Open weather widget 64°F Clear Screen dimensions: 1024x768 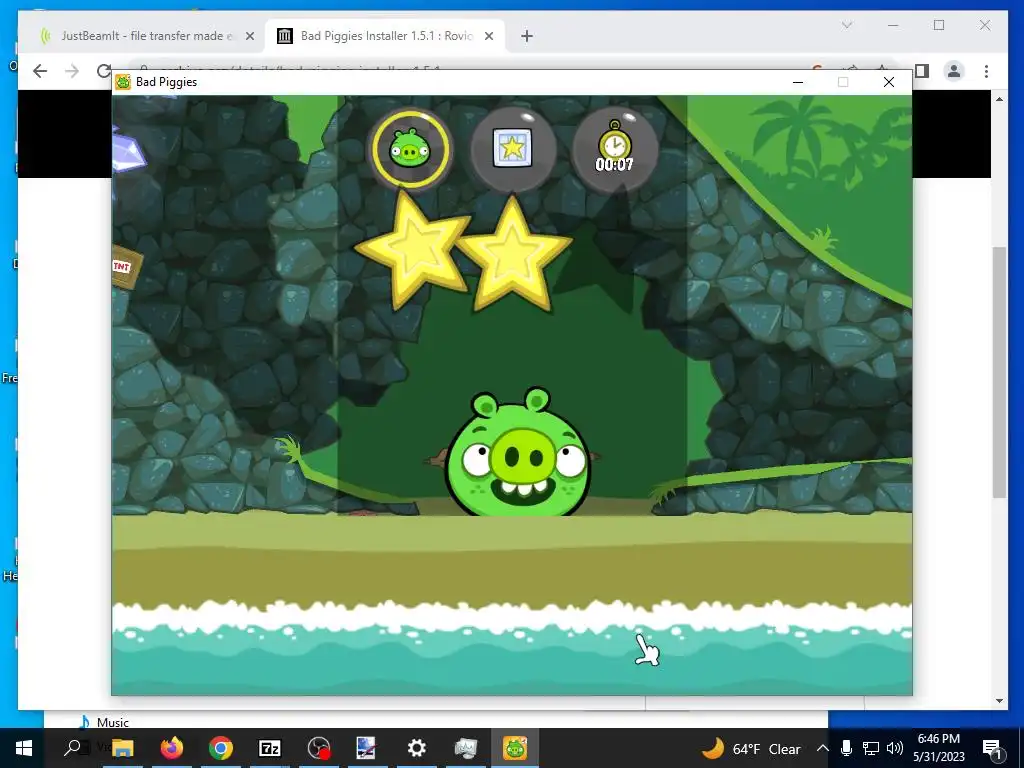pos(751,748)
